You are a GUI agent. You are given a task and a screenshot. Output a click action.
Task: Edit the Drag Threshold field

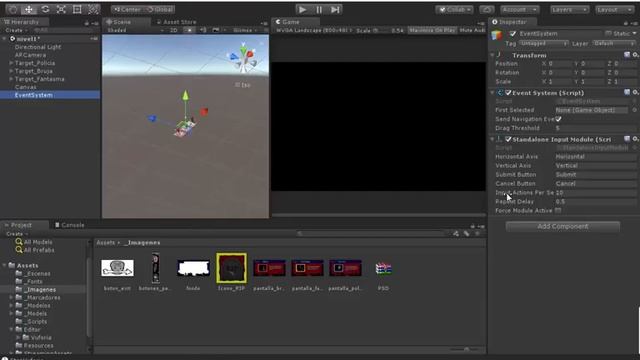coord(595,128)
